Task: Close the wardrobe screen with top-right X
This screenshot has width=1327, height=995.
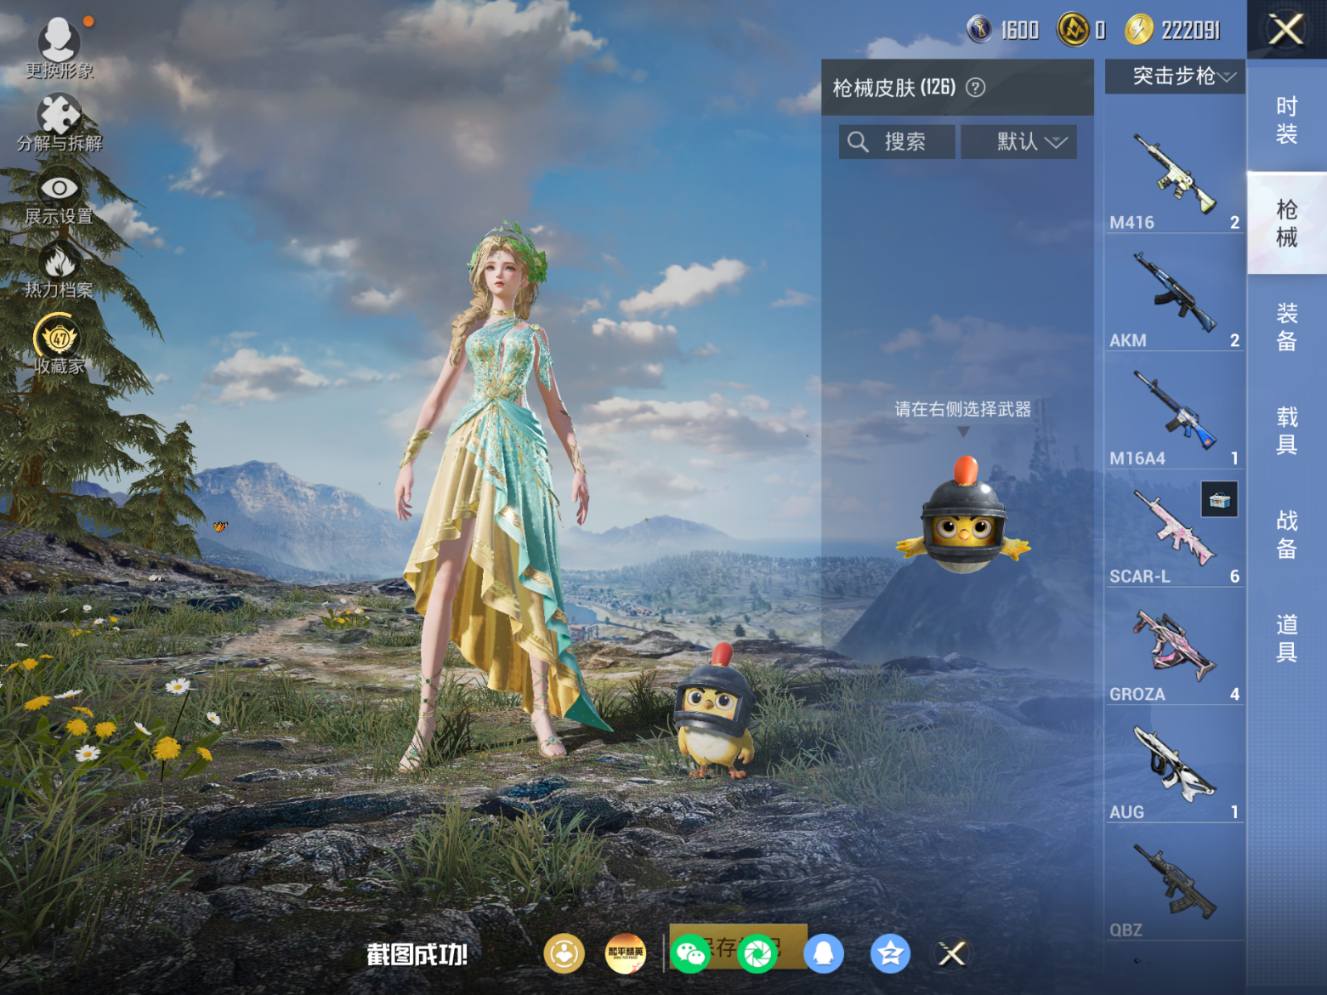Action: (1286, 29)
